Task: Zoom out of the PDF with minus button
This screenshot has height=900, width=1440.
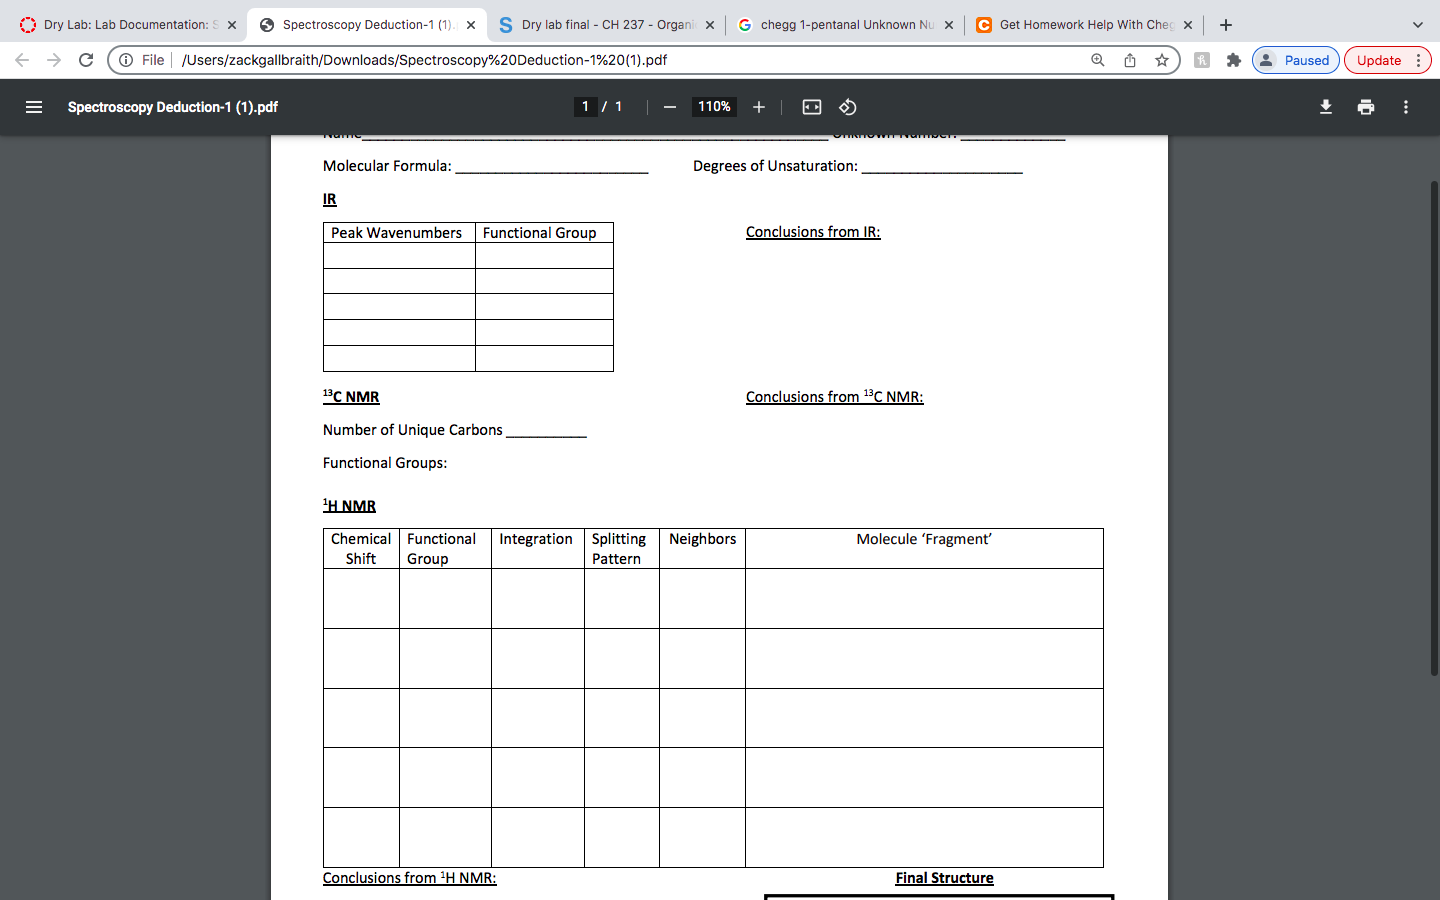Action: (670, 107)
